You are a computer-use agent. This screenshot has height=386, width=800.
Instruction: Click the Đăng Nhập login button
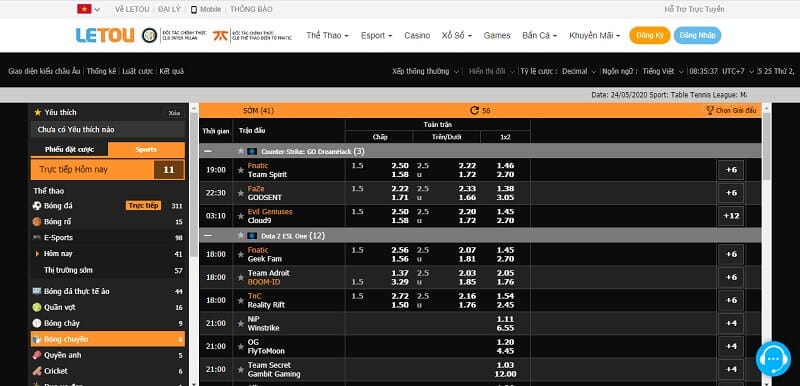click(697, 35)
